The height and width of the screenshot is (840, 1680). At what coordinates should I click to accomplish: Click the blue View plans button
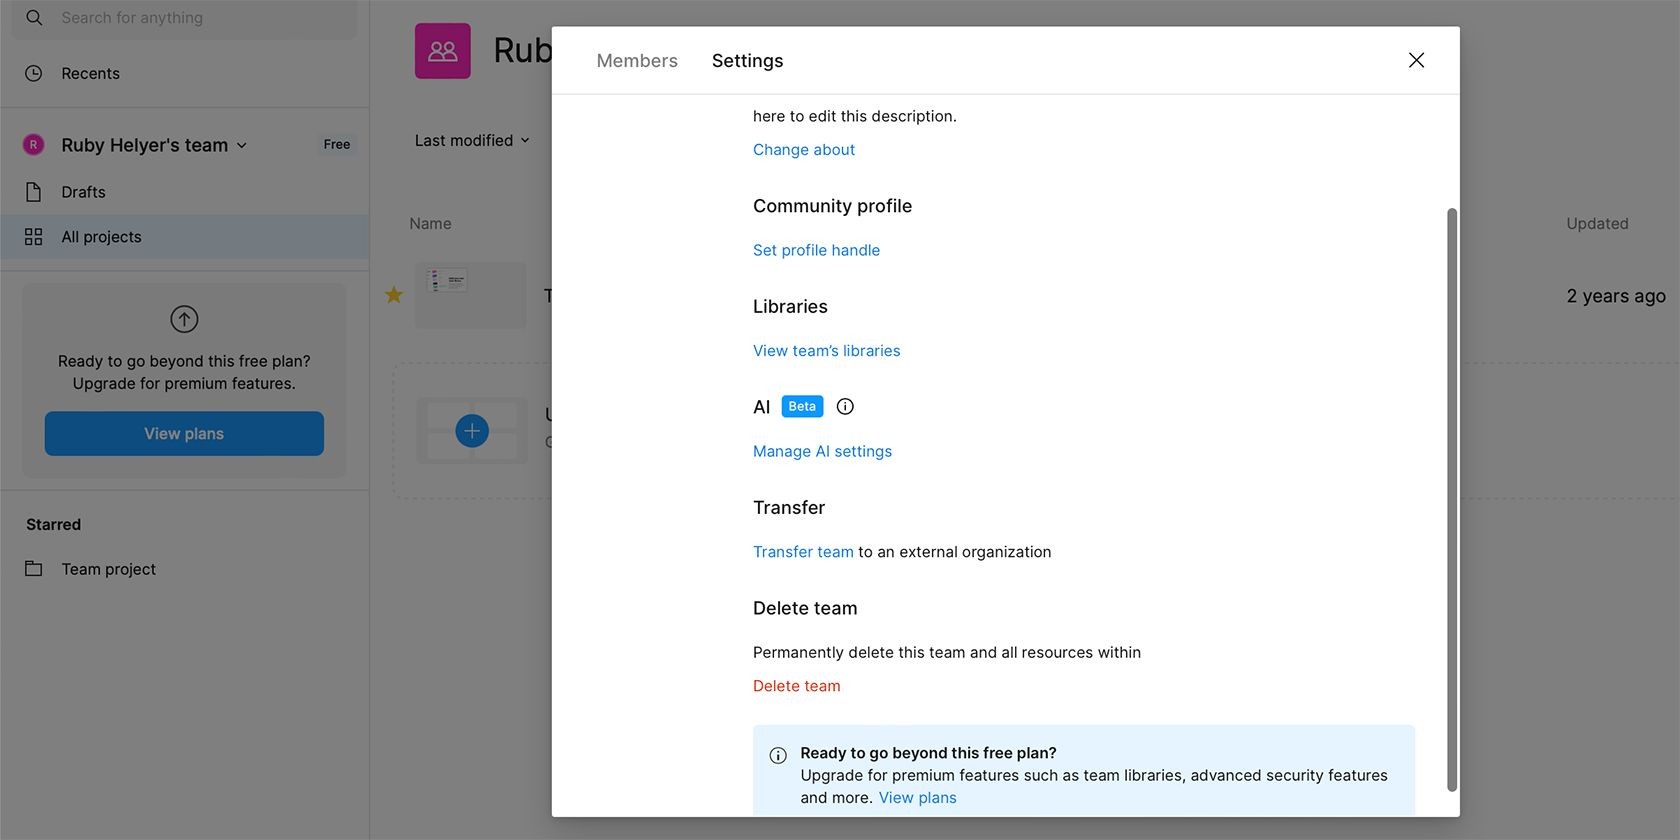(x=184, y=433)
